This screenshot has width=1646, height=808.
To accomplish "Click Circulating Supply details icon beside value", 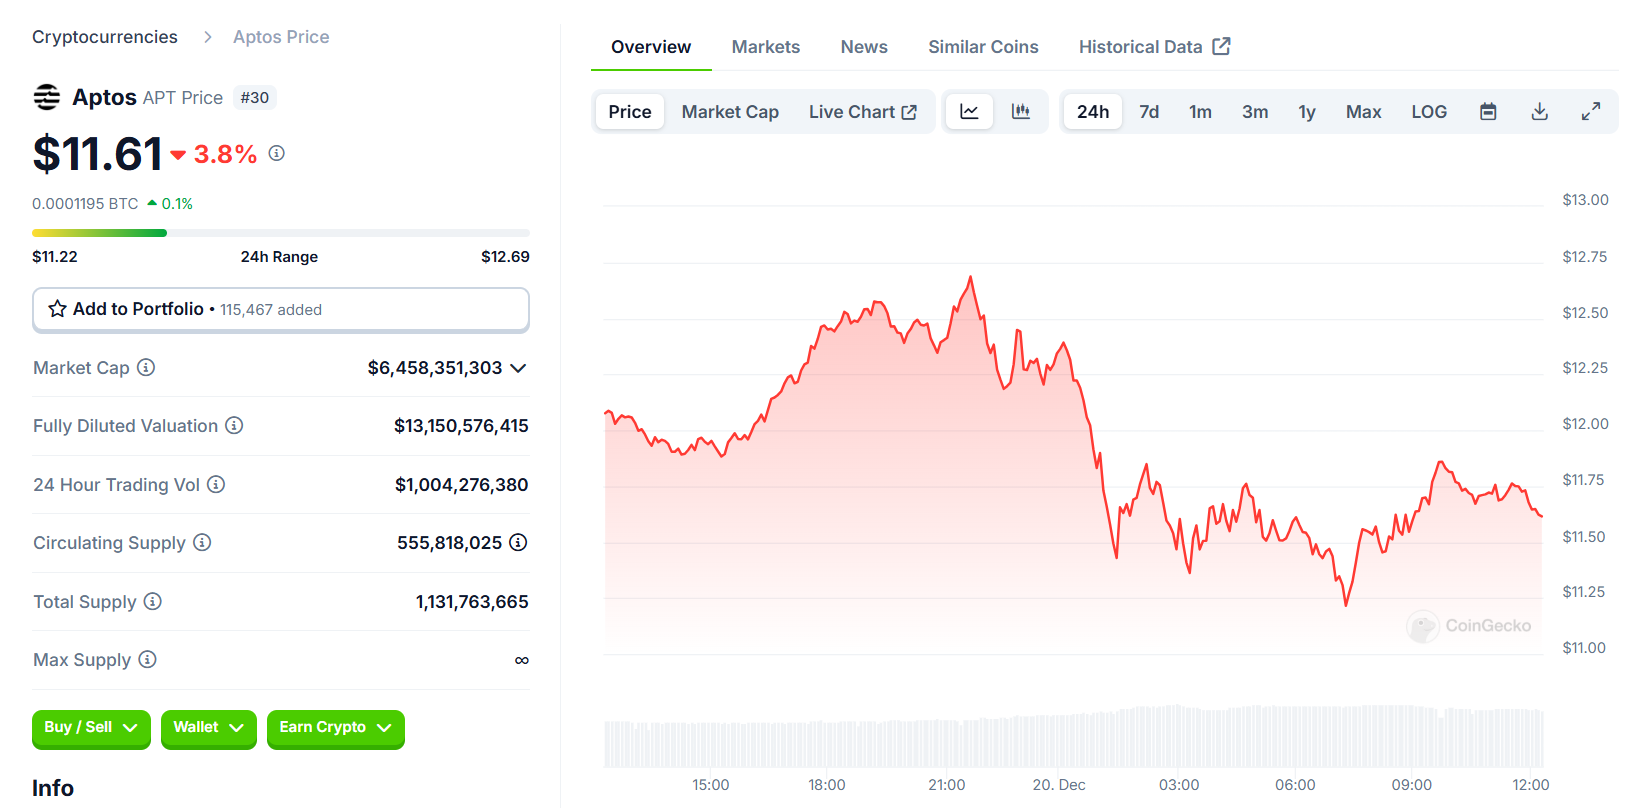I will [518, 542].
